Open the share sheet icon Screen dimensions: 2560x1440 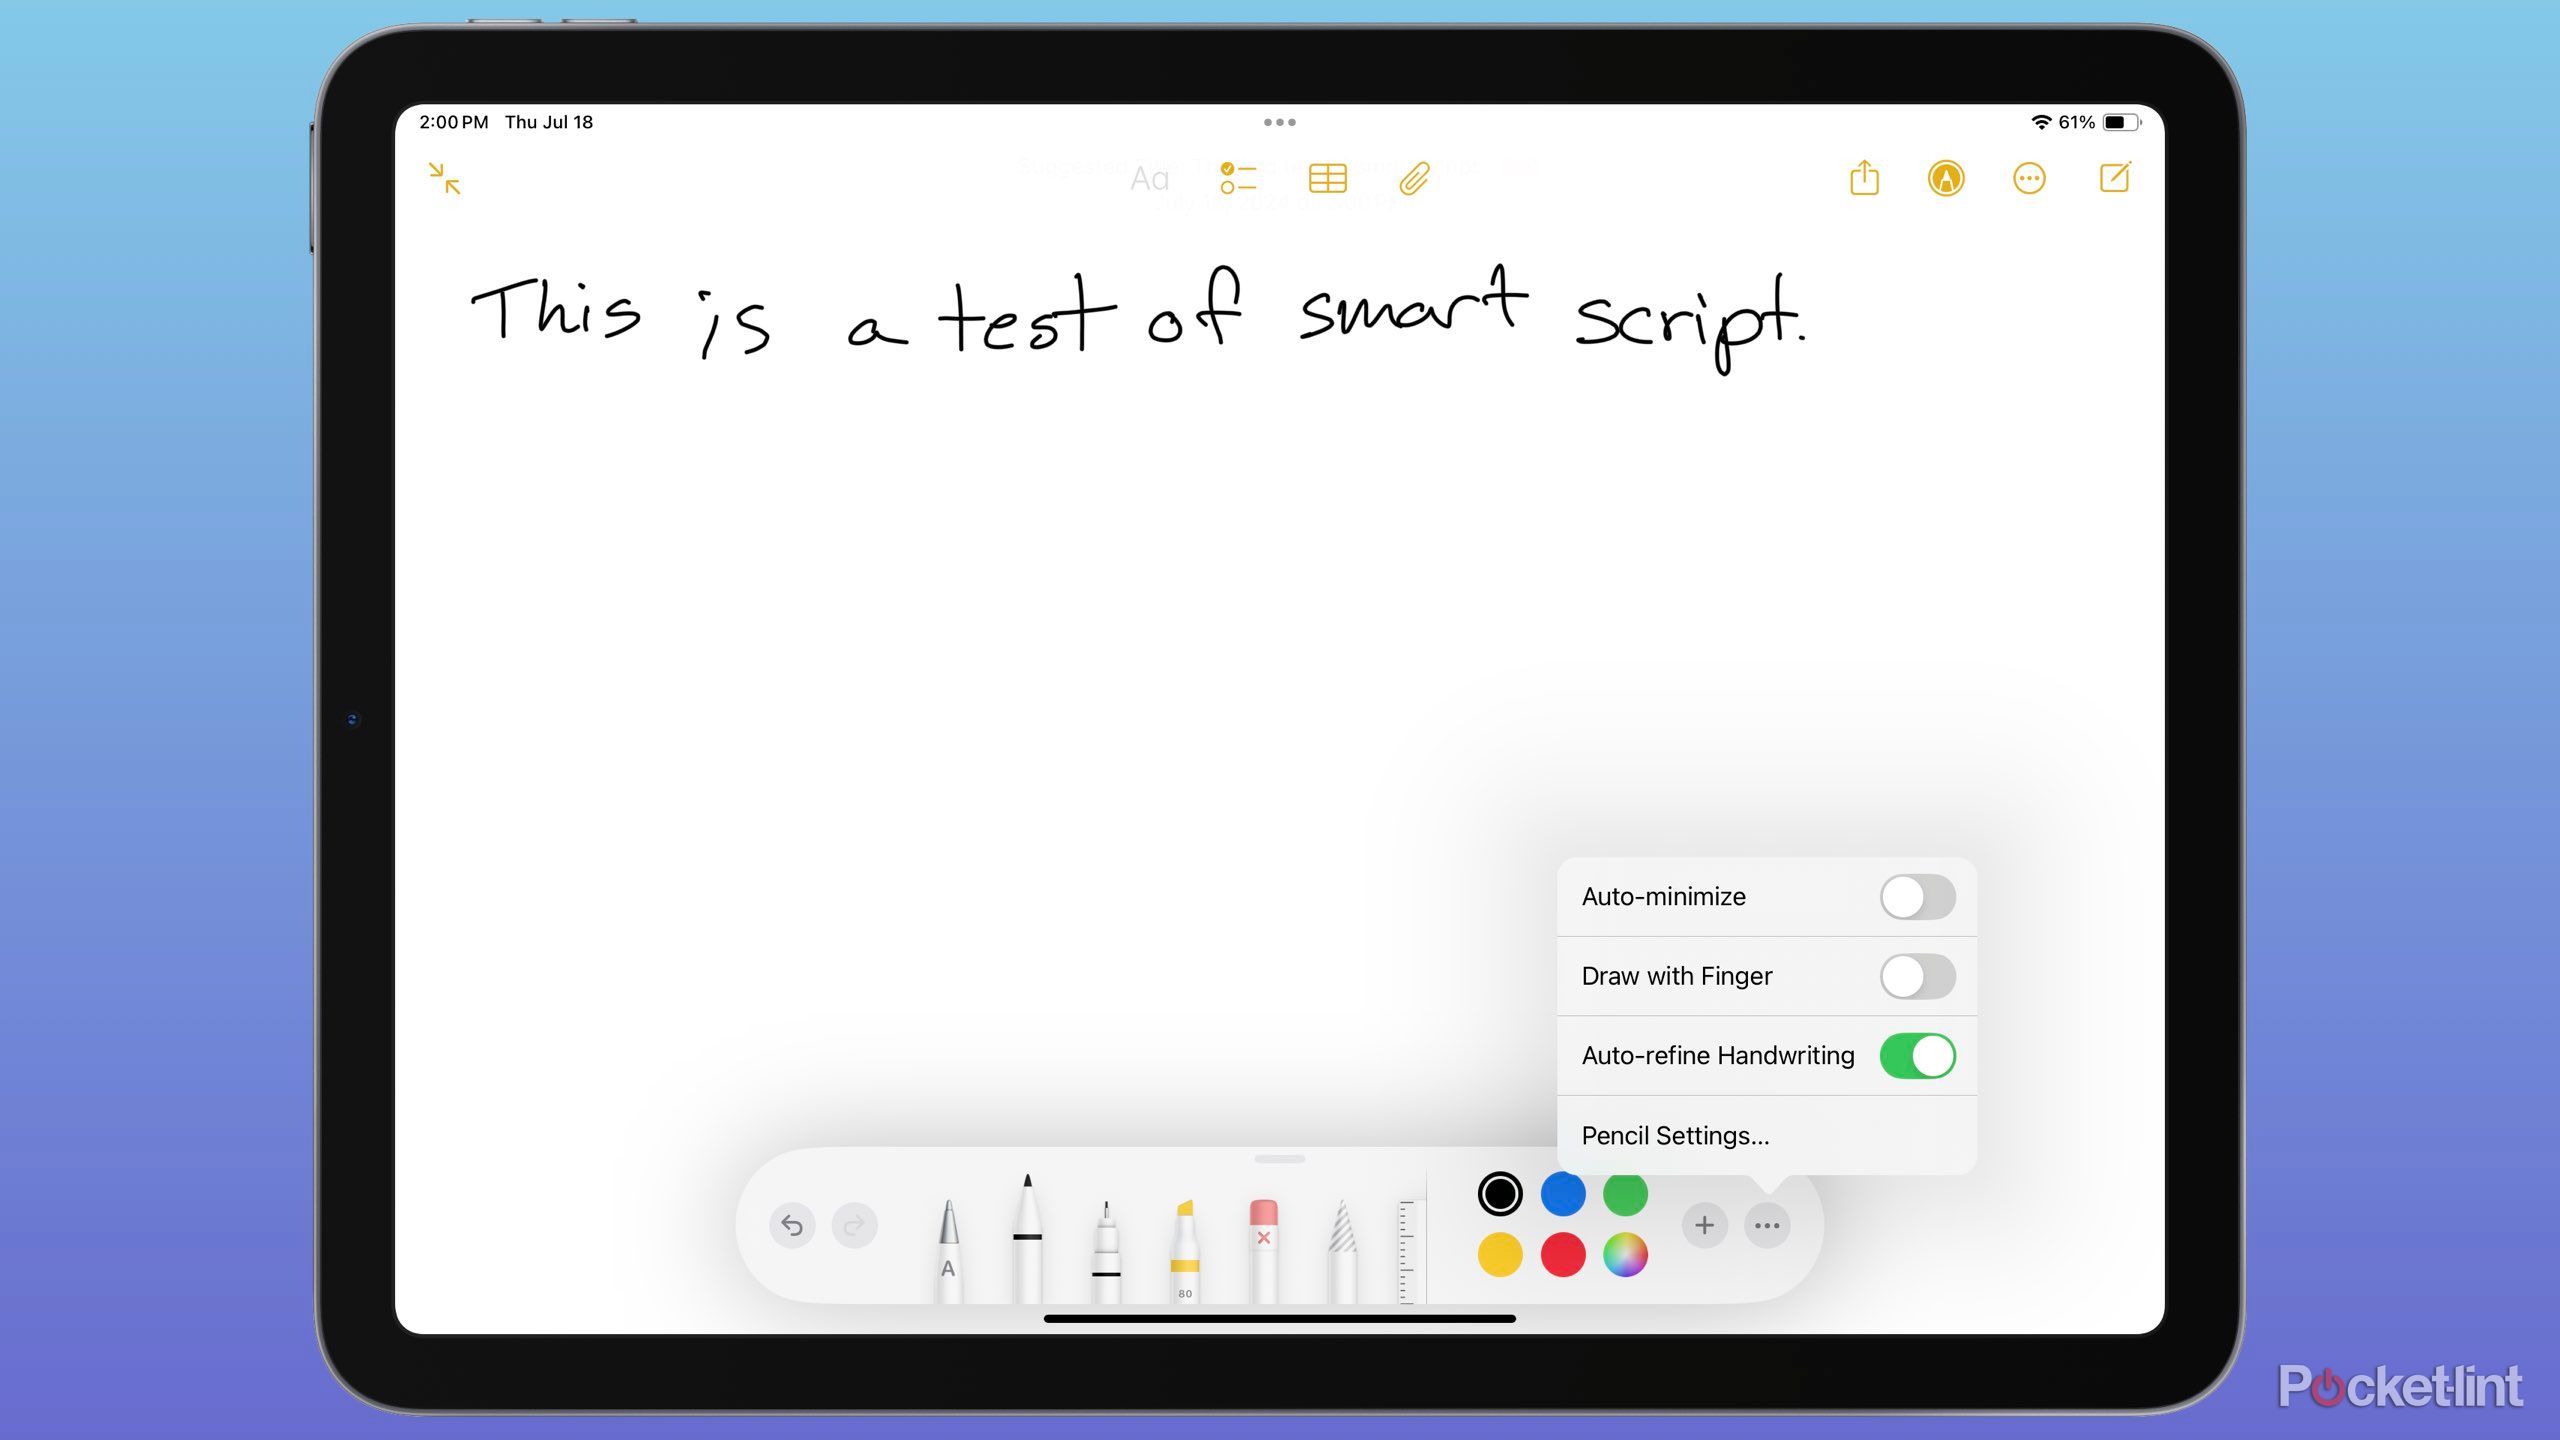pyautogui.click(x=1864, y=179)
